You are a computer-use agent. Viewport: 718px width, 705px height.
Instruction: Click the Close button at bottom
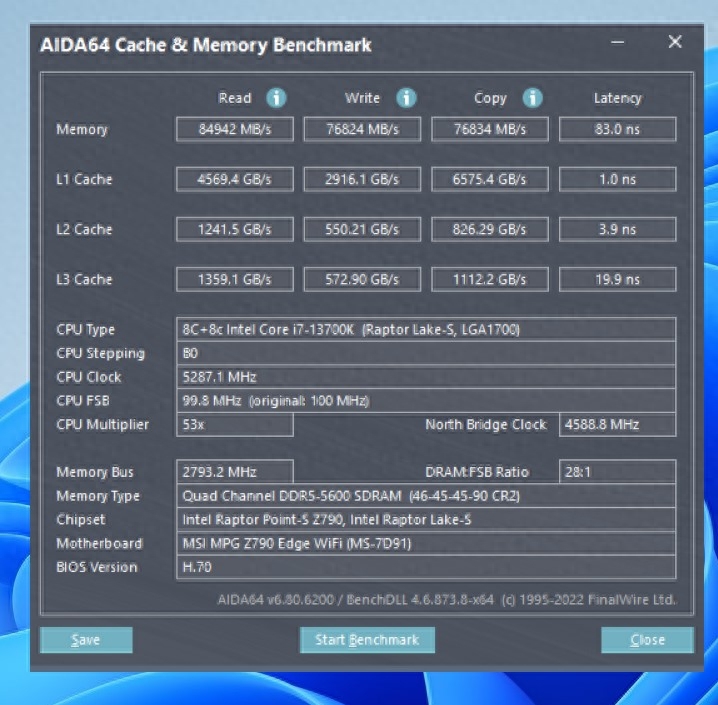tap(647, 640)
